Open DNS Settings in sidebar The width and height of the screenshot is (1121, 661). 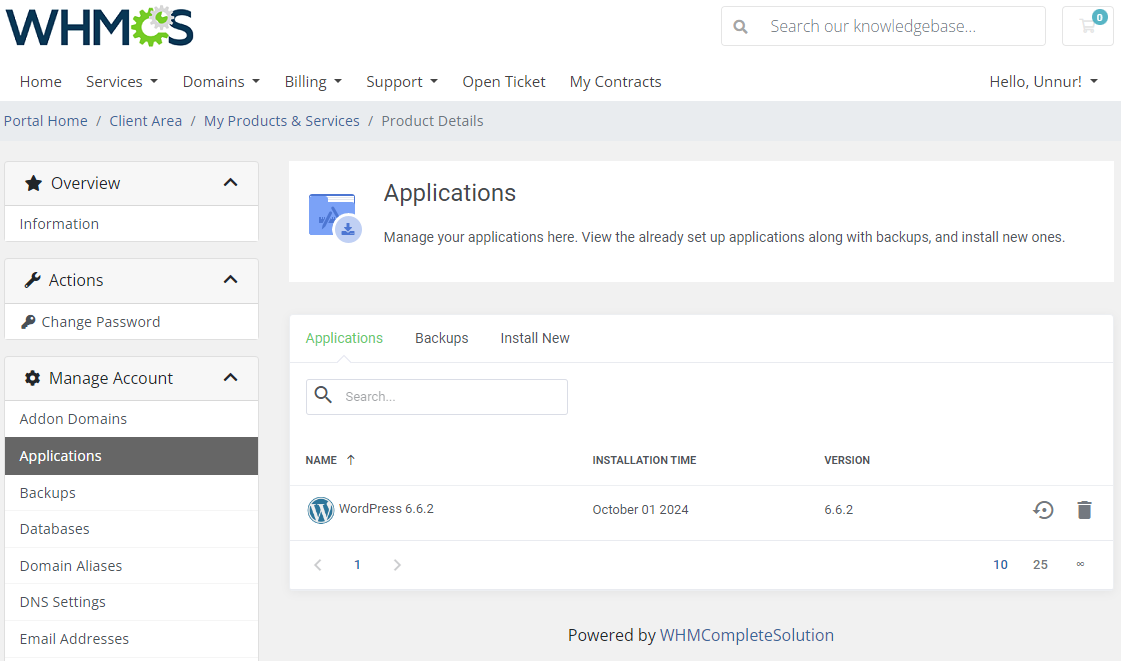coord(132,602)
